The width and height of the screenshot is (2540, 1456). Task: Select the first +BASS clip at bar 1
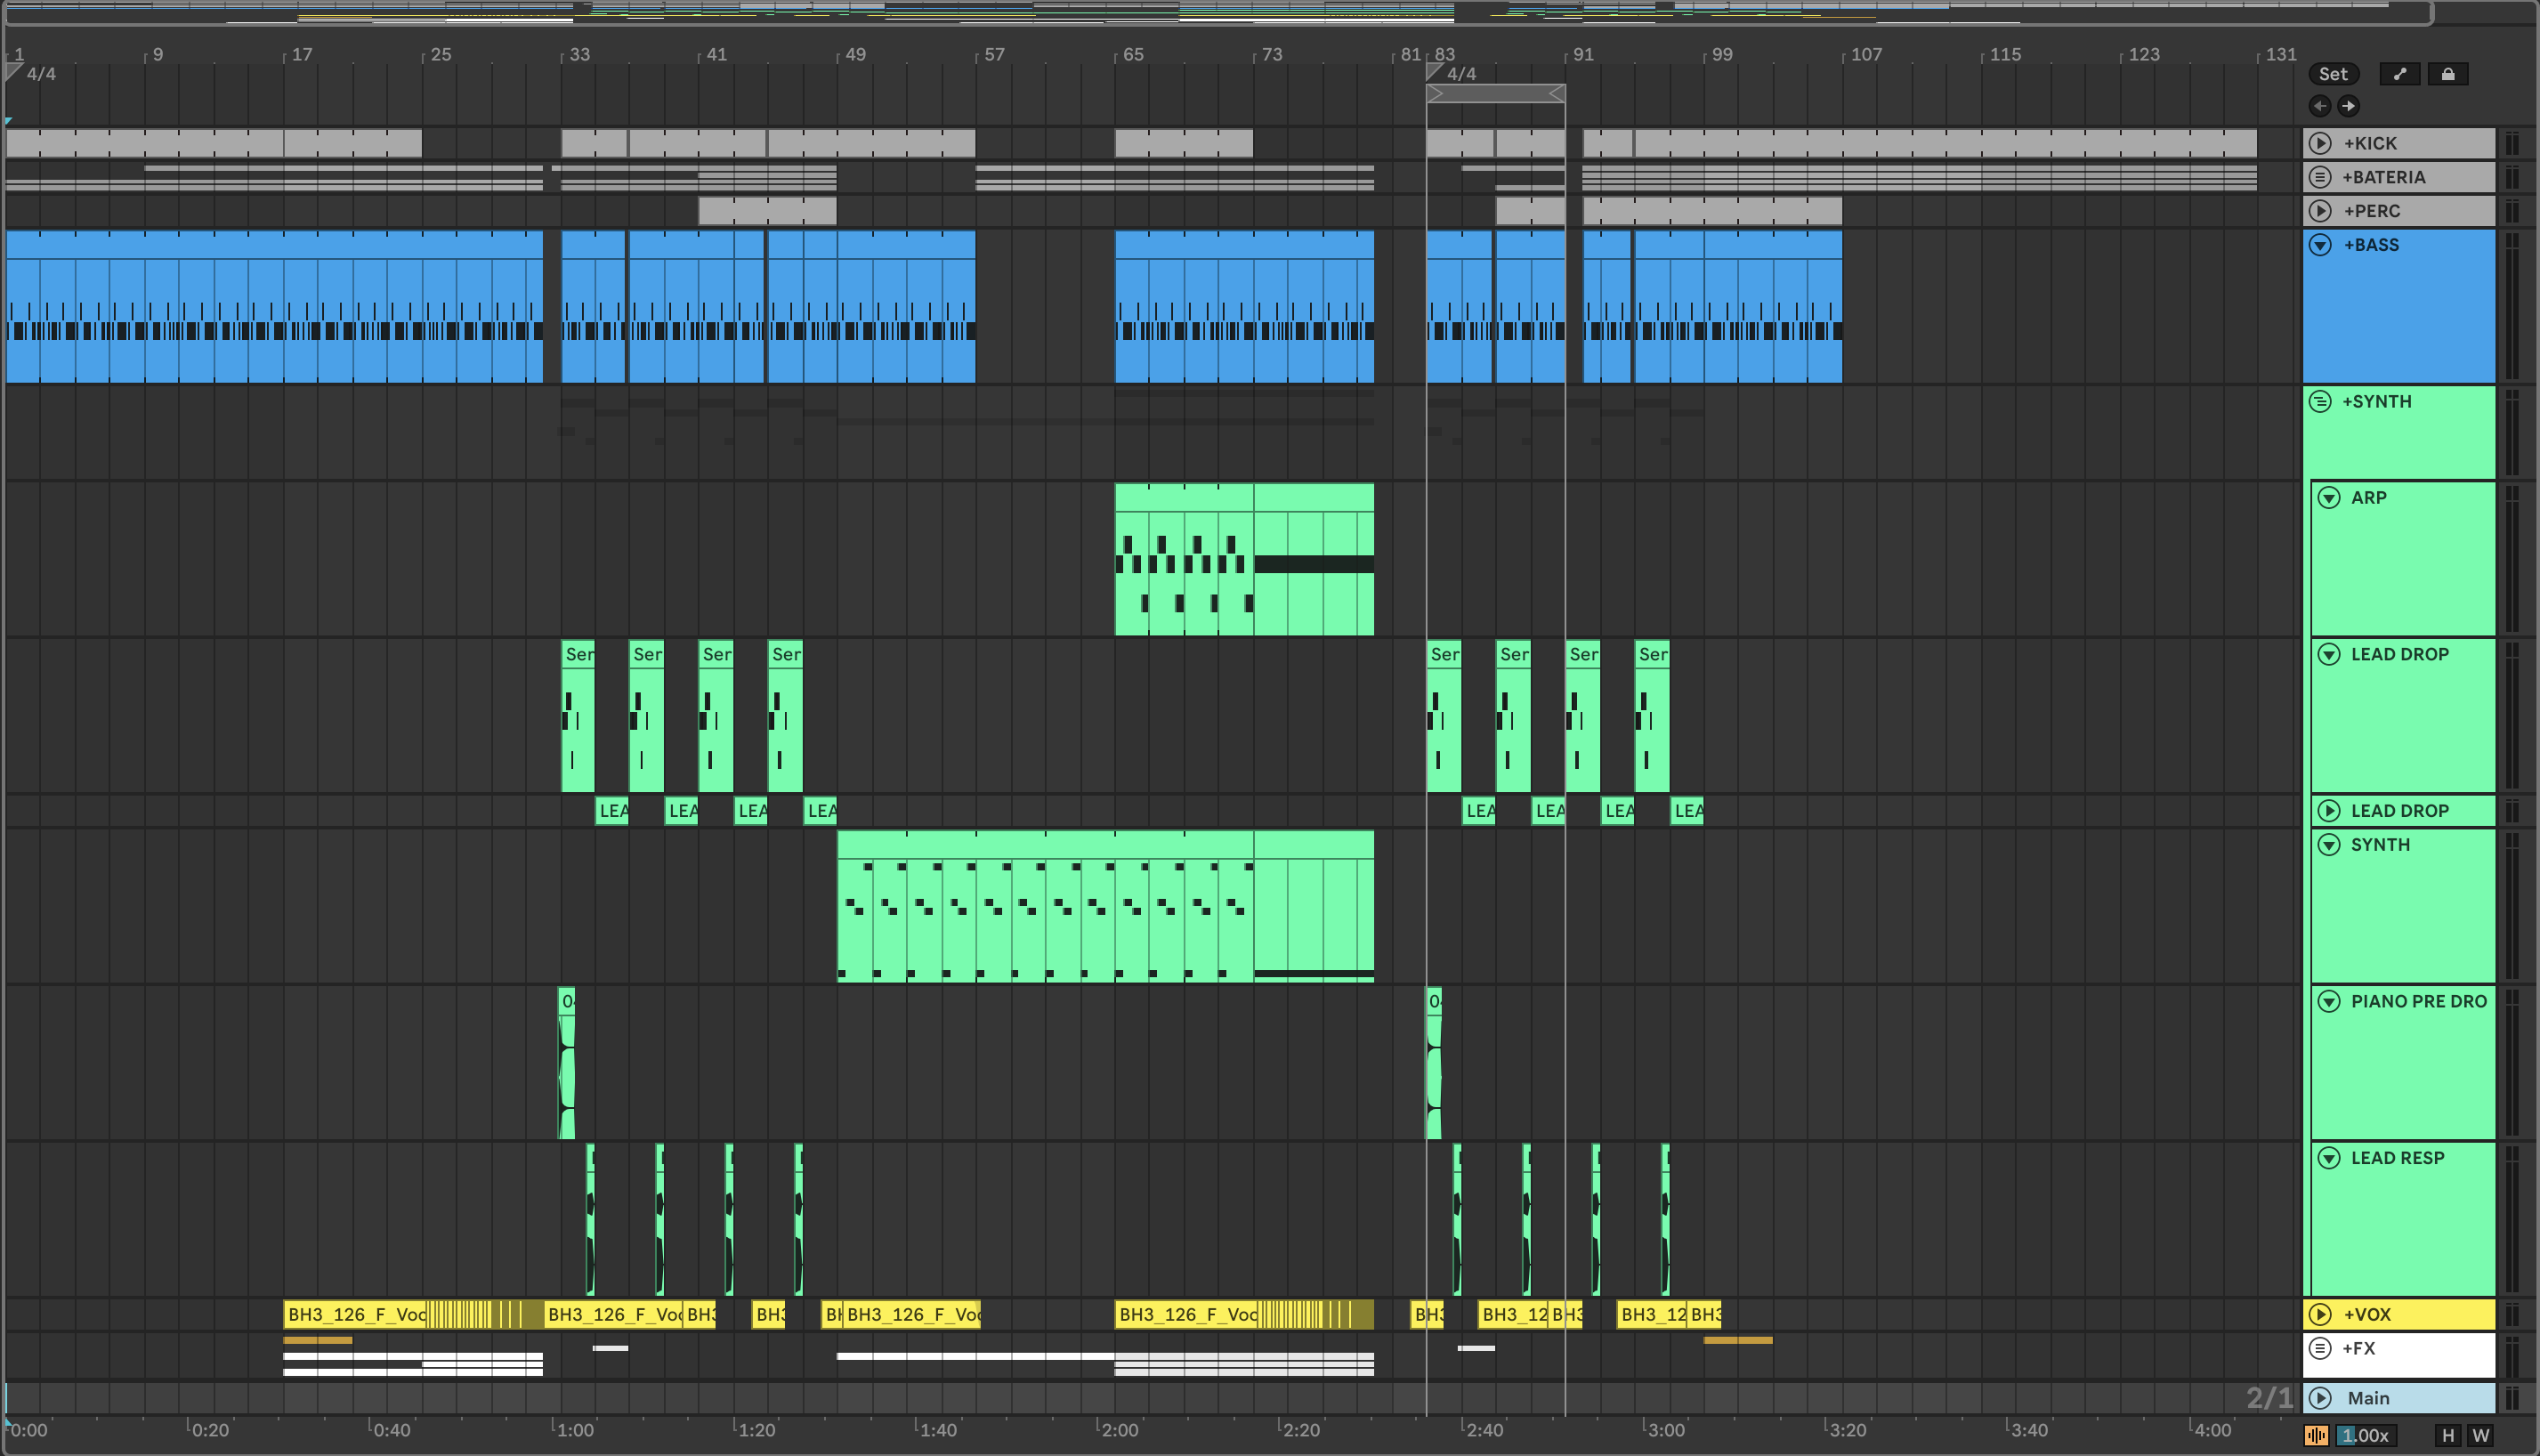274,306
